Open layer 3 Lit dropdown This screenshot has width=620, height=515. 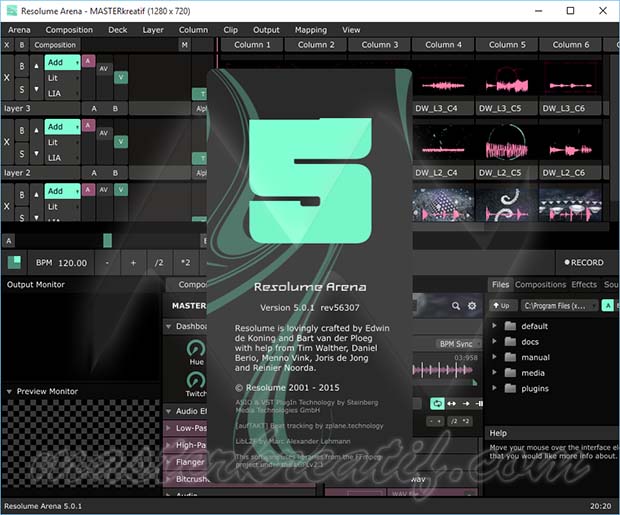pyautogui.click(x=62, y=78)
